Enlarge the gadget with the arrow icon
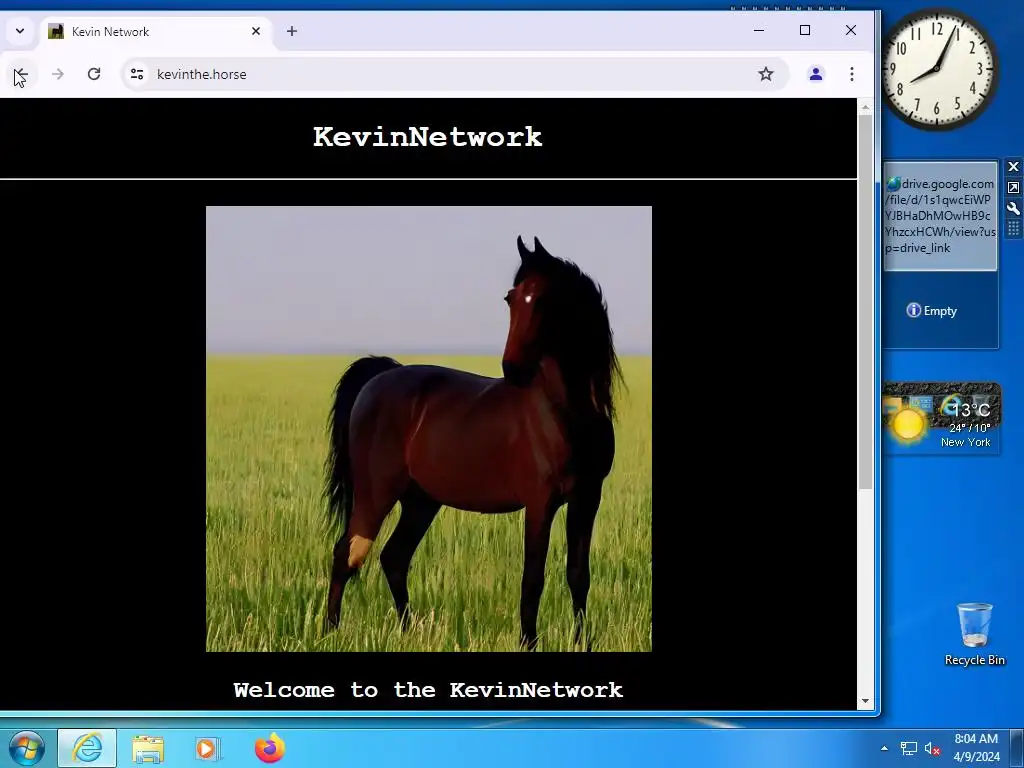 (1013, 187)
